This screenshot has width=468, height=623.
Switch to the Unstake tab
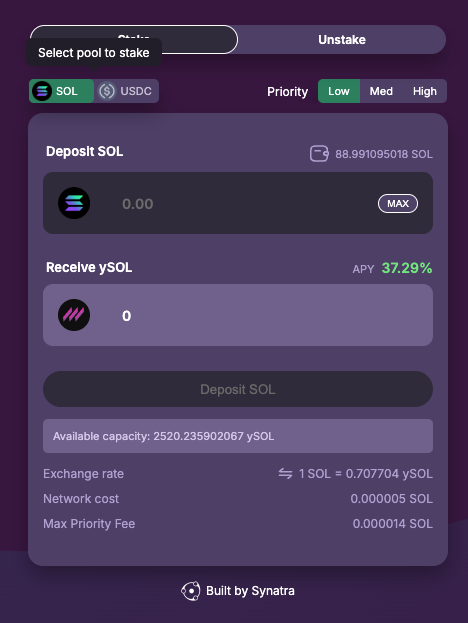click(342, 39)
